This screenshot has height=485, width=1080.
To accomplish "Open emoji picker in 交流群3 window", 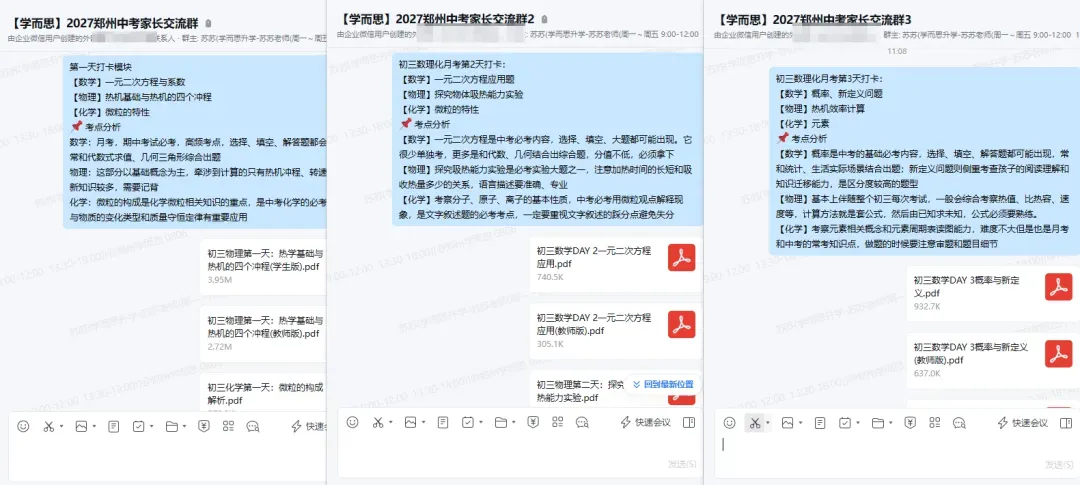I will coord(729,423).
